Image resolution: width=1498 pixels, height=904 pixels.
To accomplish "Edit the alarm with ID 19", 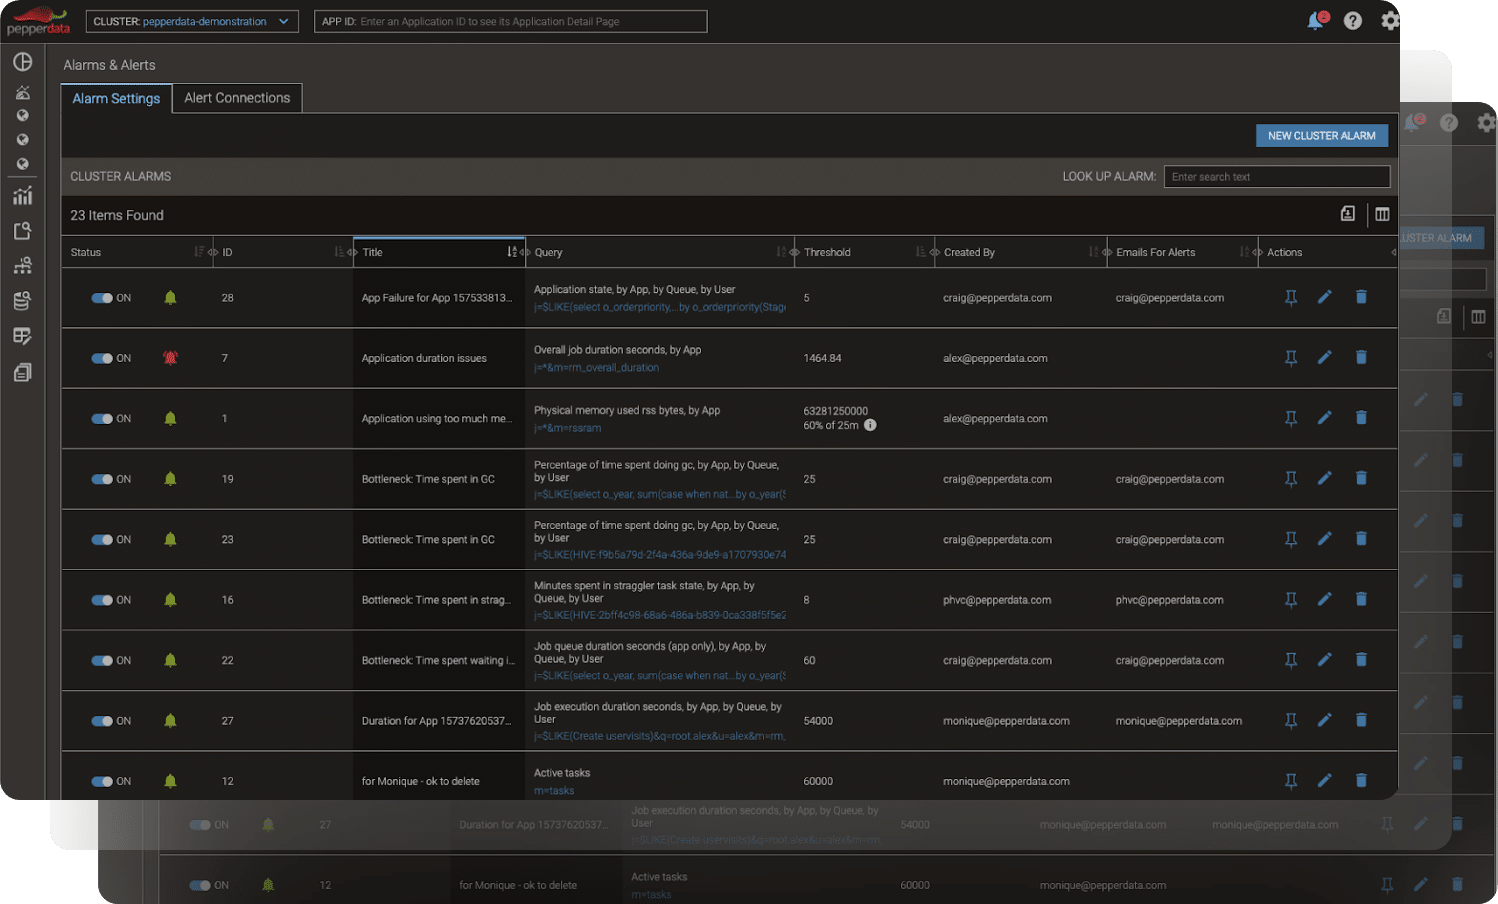I will pyautogui.click(x=1325, y=478).
